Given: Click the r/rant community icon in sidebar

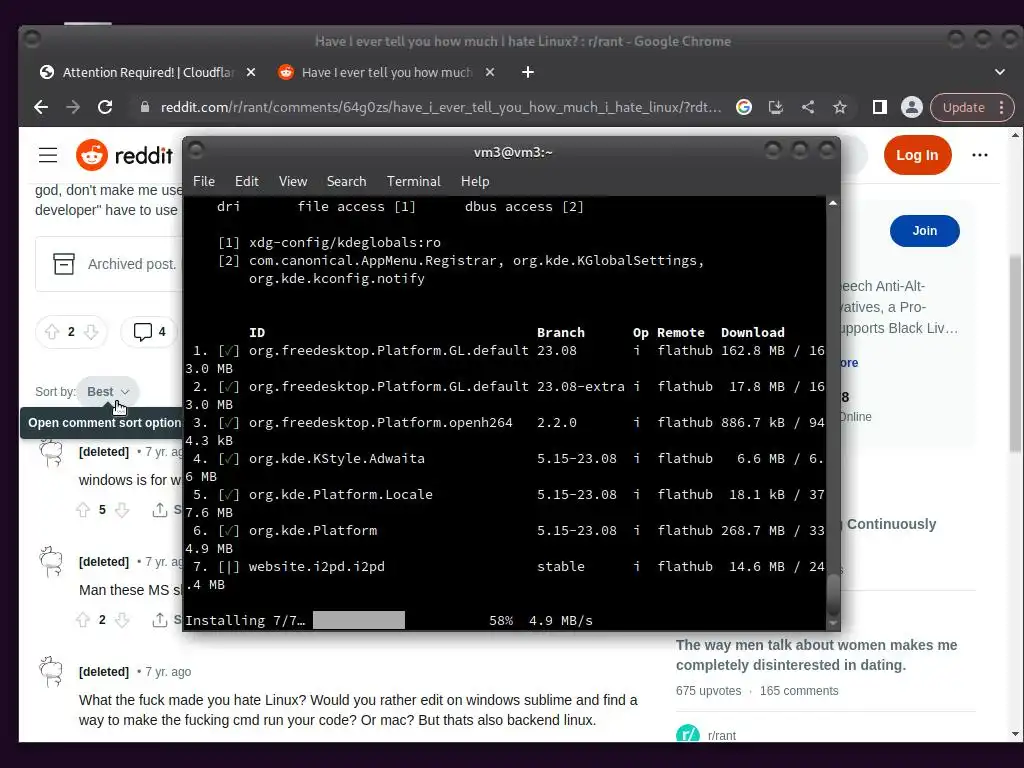Looking at the screenshot, I should pyautogui.click(x=688, y=734).
